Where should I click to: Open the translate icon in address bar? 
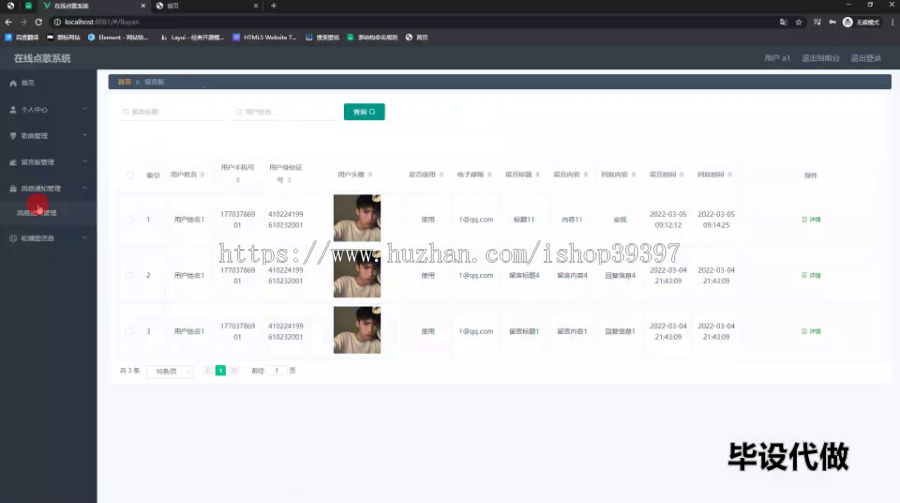click(x=783, y=22)
